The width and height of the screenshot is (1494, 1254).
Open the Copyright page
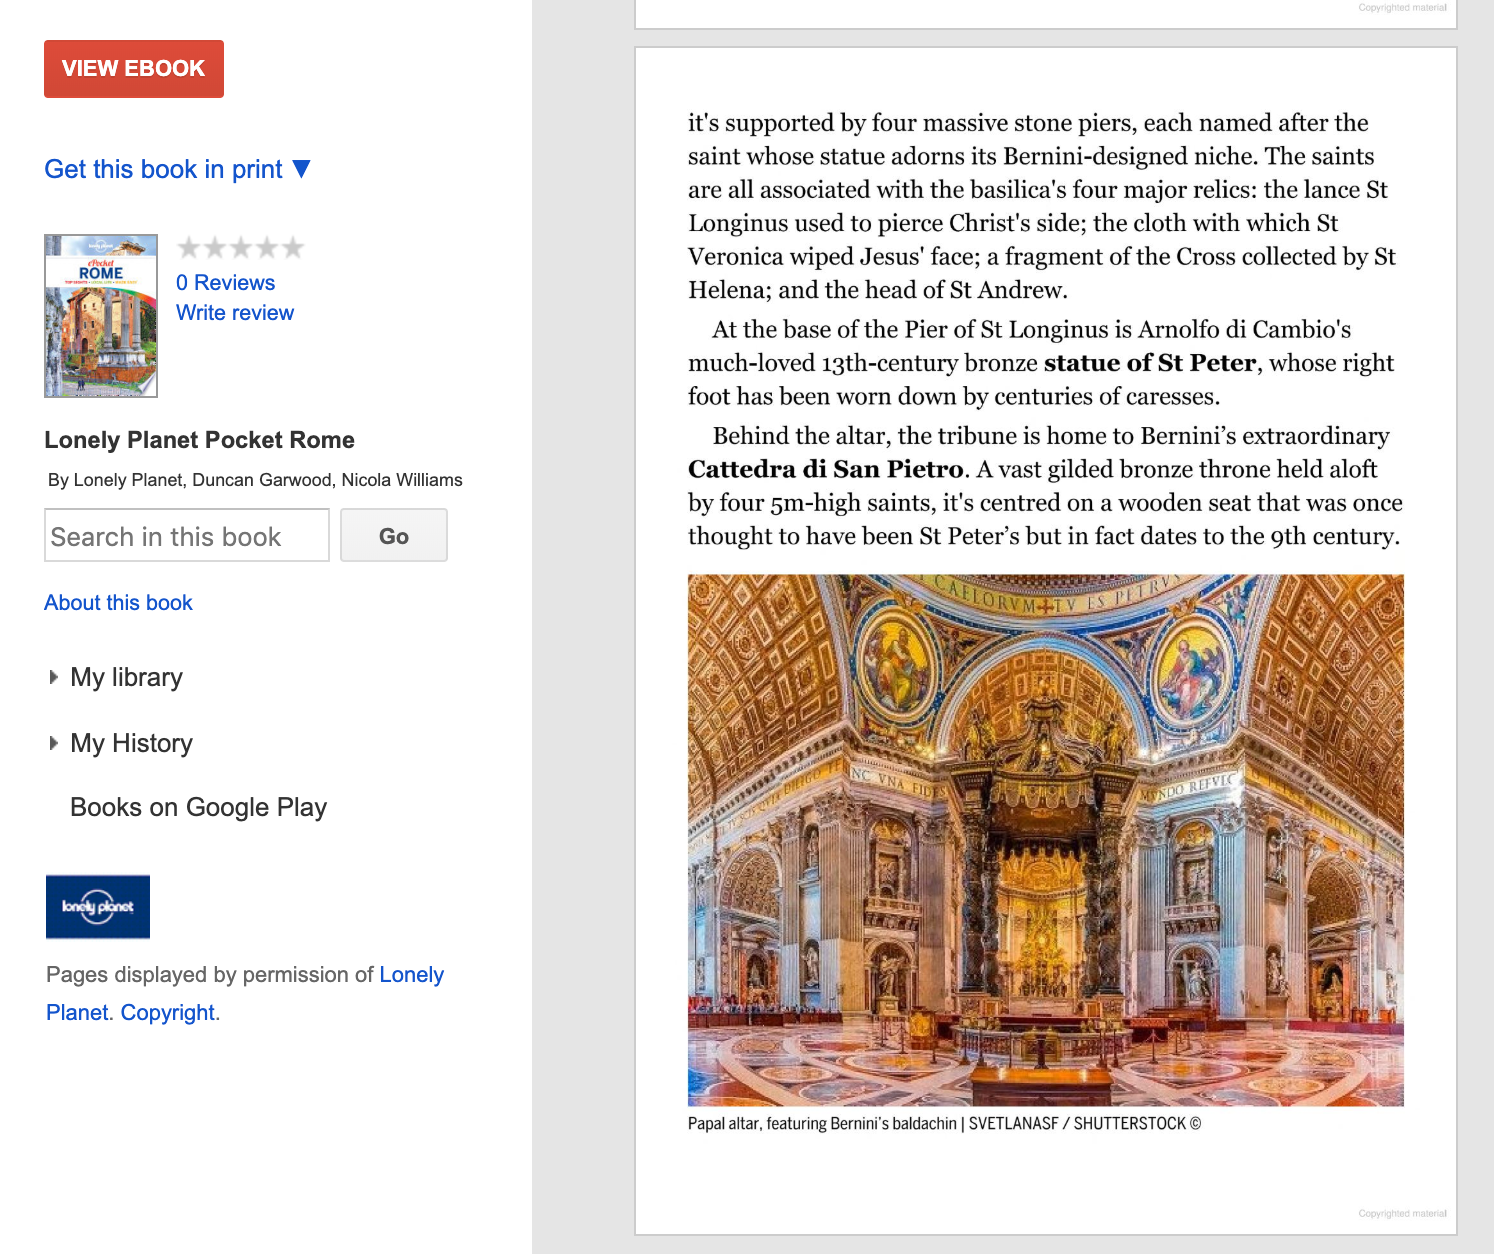coord(168,1012)
